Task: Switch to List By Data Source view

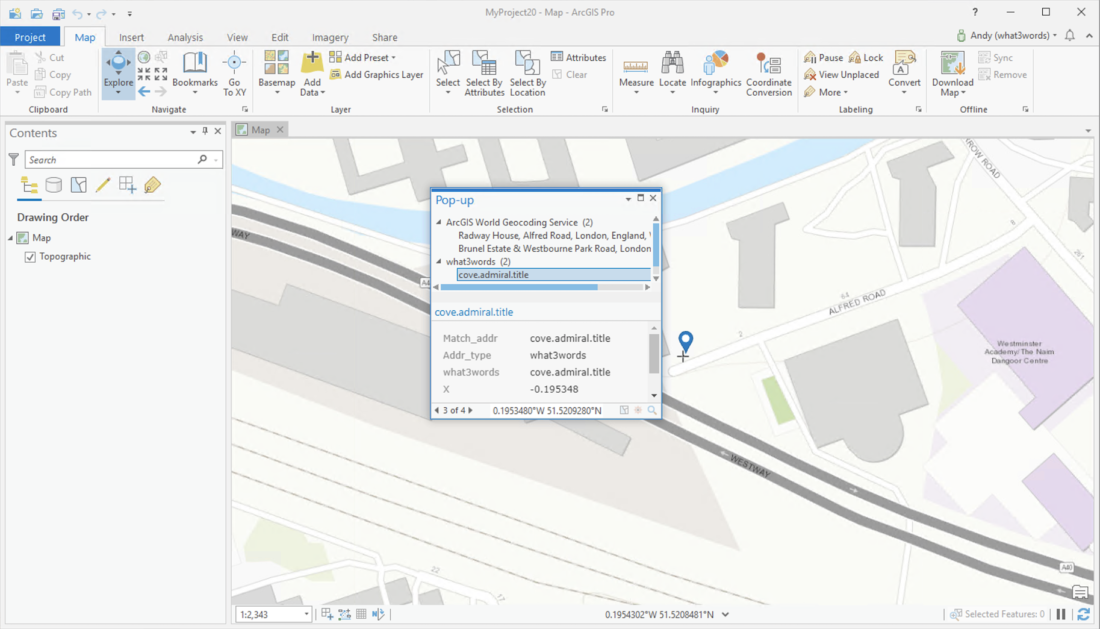Action: 53,185
